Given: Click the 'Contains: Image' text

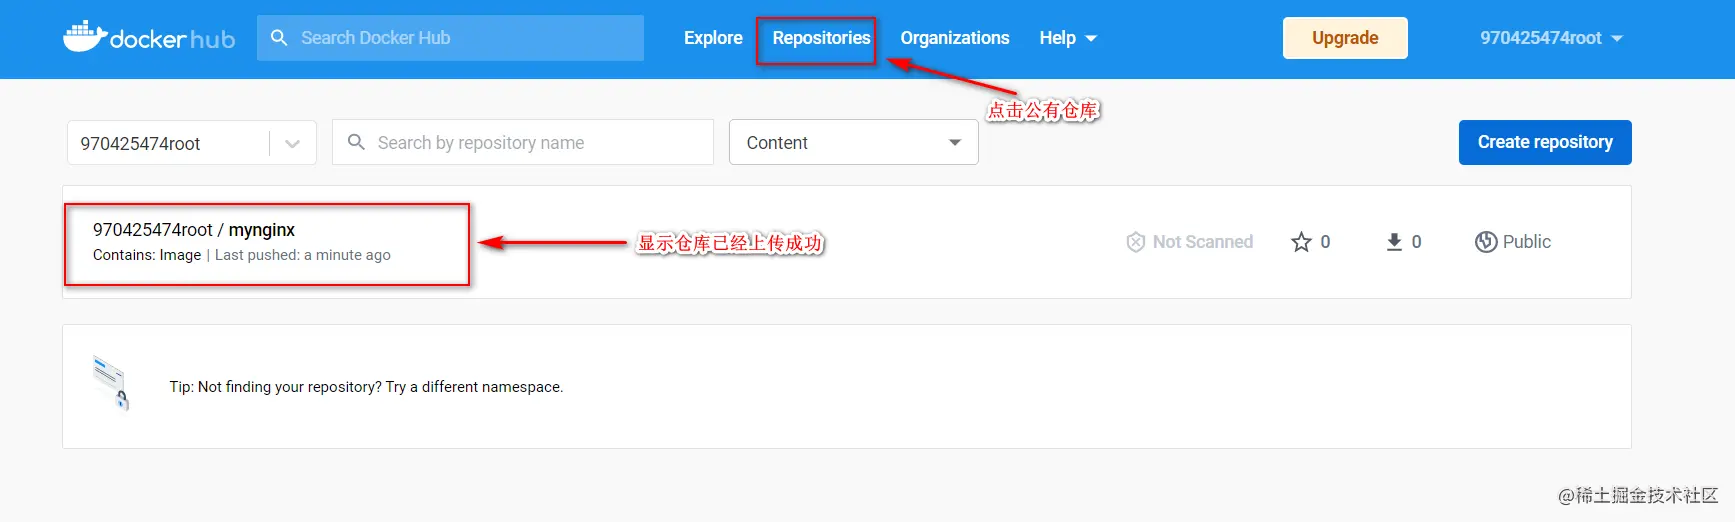Looking at the screenshot, I should [147, 255].
